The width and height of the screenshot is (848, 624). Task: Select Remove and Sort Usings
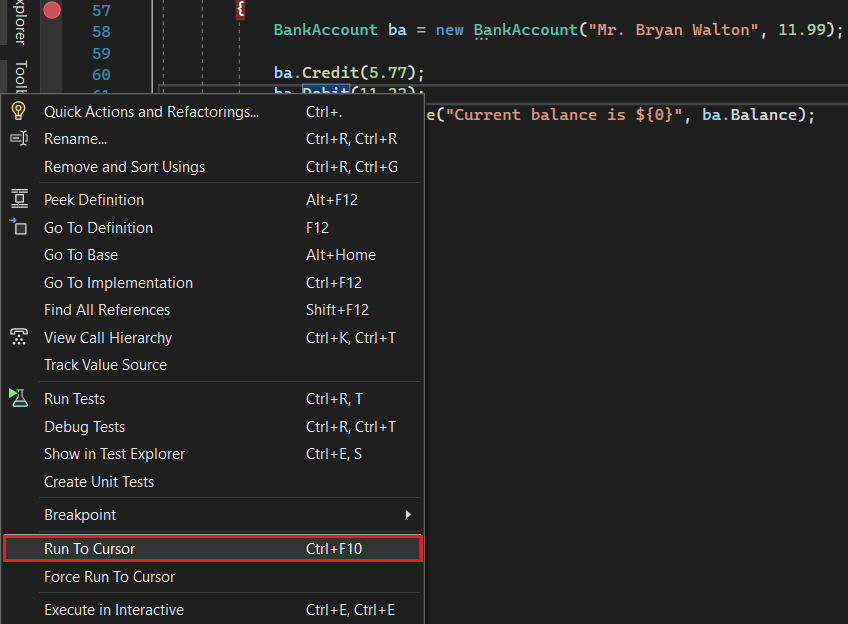[x=124, y=167]
